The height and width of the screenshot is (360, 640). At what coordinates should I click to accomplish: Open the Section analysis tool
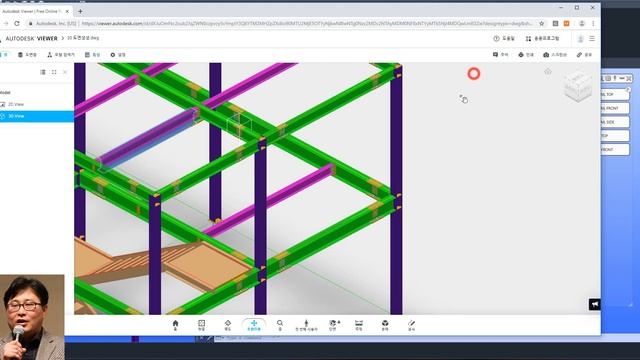(334, 325)
